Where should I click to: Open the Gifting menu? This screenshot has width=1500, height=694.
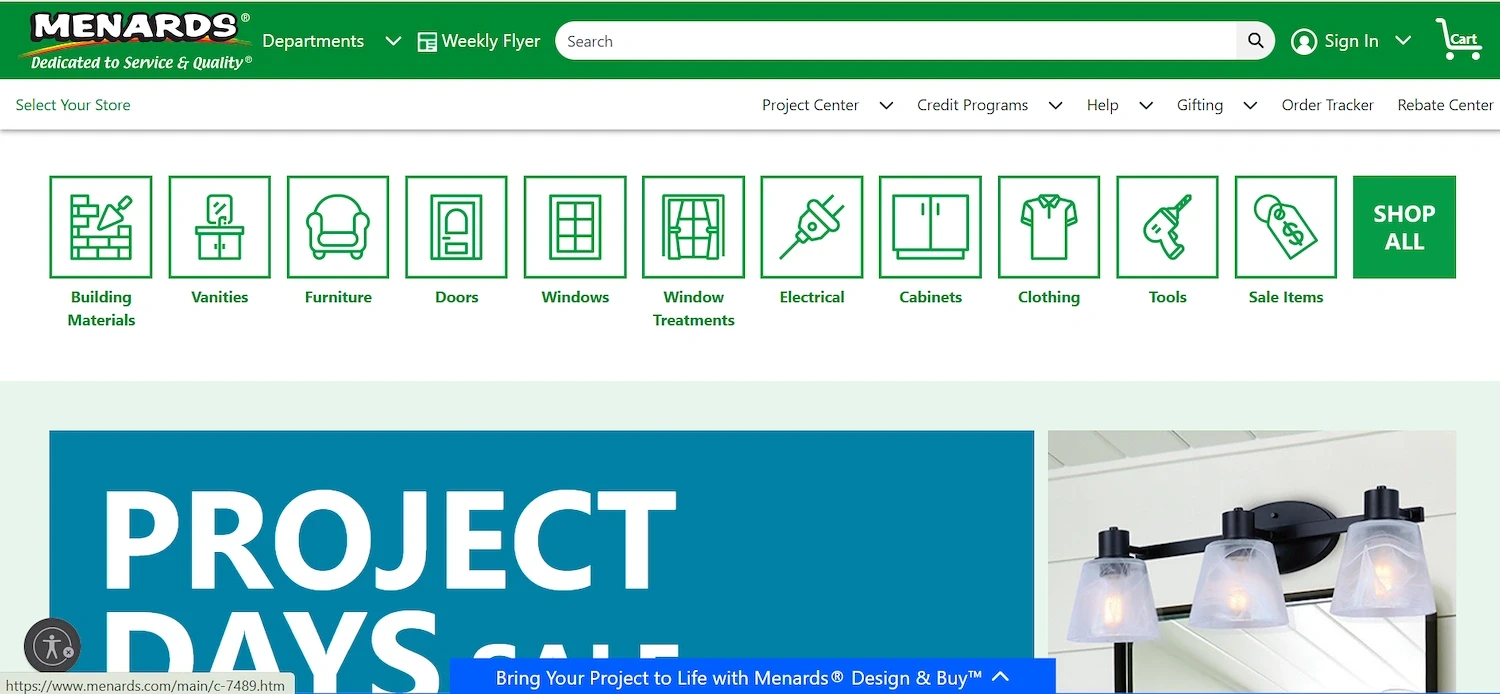pyautogui.click(x=1199, y=105)
